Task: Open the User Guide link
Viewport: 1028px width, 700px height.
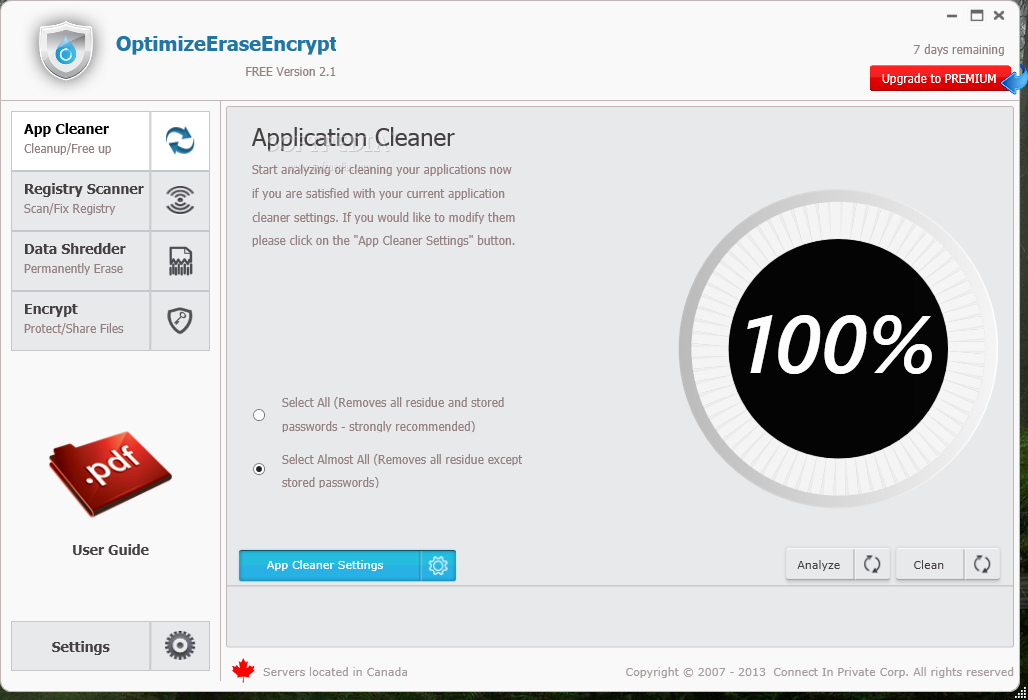Action: 110,550
